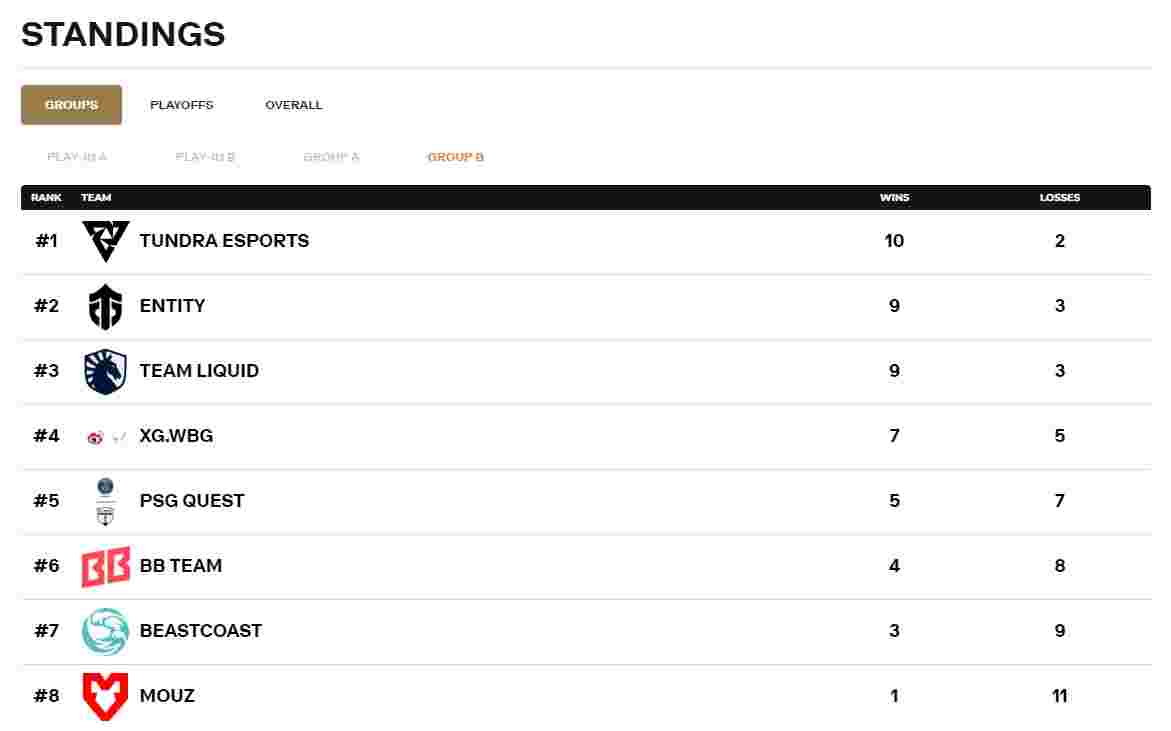The height and width of the screenshot is (731, 1171).
Task: Click the Beastcoast teal logo
Action: point(105,632)
